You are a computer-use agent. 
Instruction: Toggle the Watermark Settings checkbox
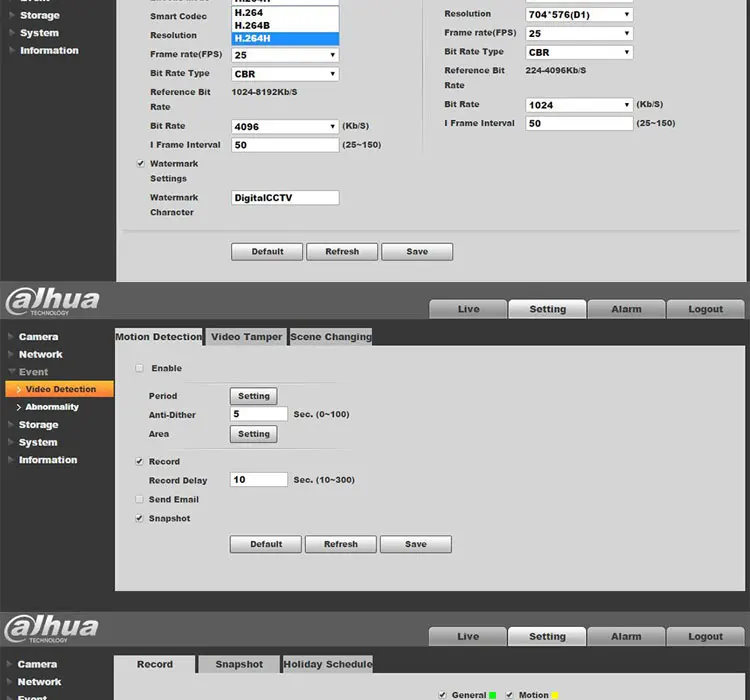(x=140, y=164)
